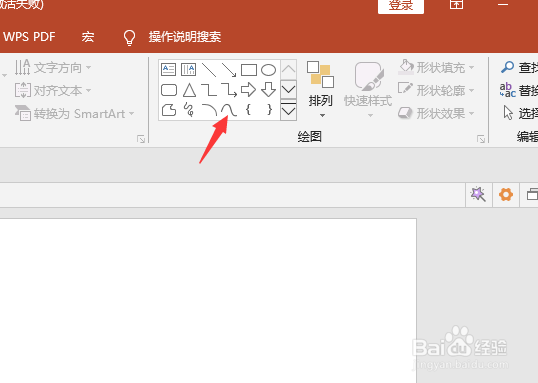Show previous row in shapes gallery
Image resolution: width=538 pixels, height=383 pixels.
pos(288,70)
